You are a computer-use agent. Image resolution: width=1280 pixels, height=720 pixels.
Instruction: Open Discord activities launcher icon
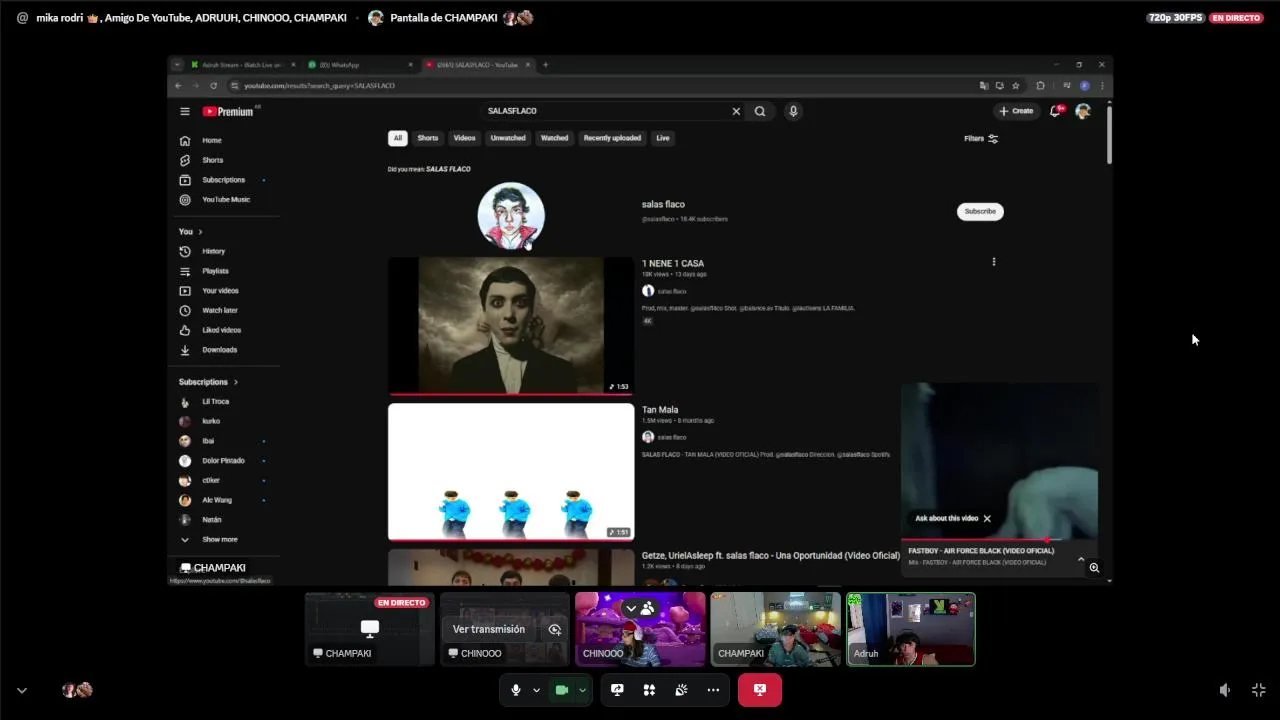(649, 690)
